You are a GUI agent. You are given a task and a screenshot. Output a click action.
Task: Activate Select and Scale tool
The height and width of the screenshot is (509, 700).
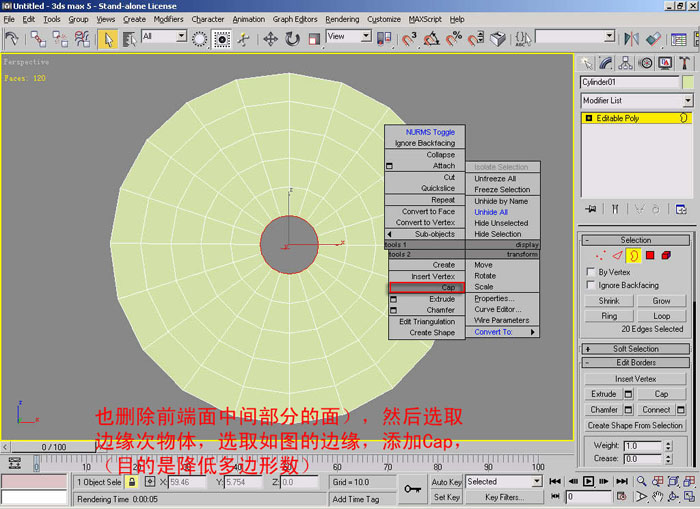[314, 39]
